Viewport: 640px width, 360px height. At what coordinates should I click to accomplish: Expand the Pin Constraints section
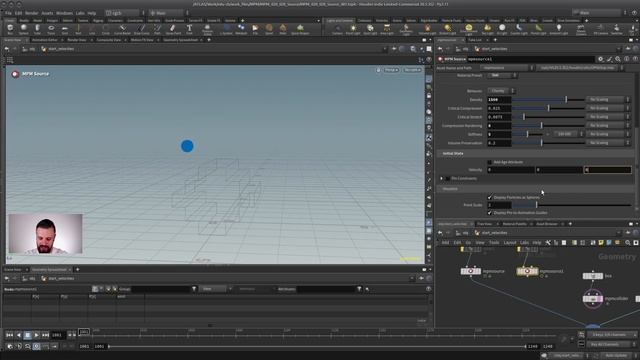[442, 178]
